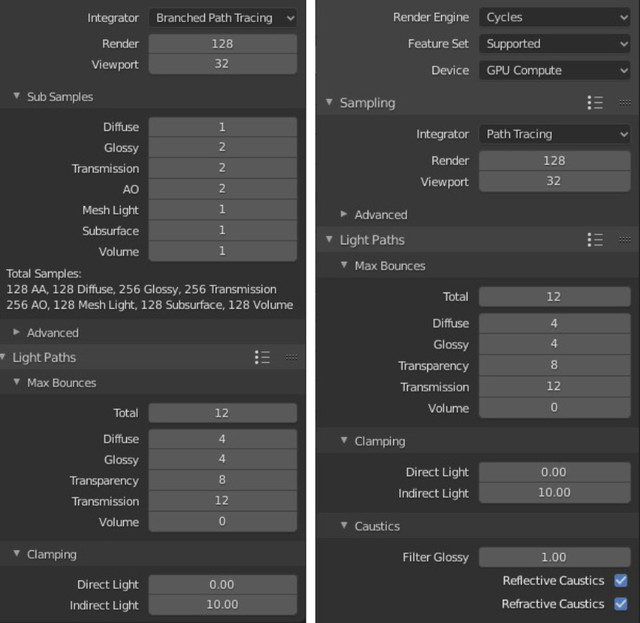Click Subsurface samples field
640x623 pixels.
click(x=222, y=231)
